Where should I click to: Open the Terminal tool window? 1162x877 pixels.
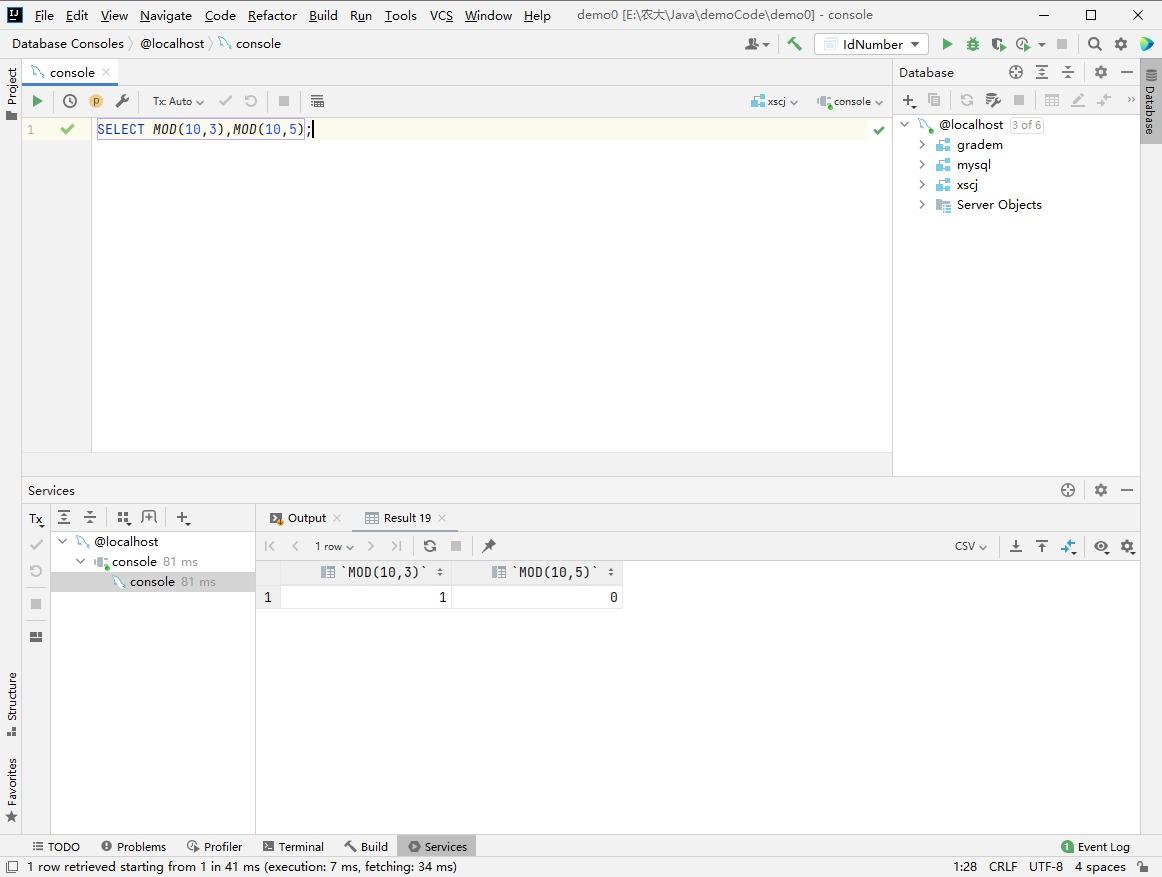pyautogui.click(x=293, y=846)
